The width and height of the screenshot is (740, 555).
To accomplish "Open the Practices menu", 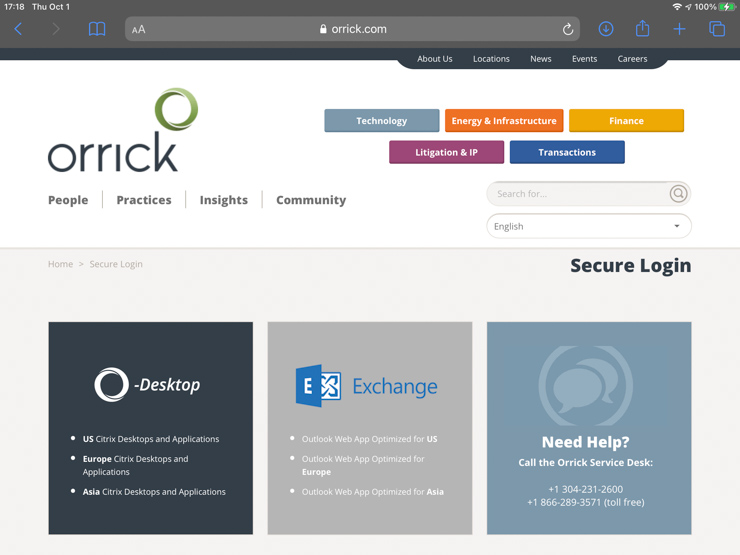I will click(x=144, y=200).
